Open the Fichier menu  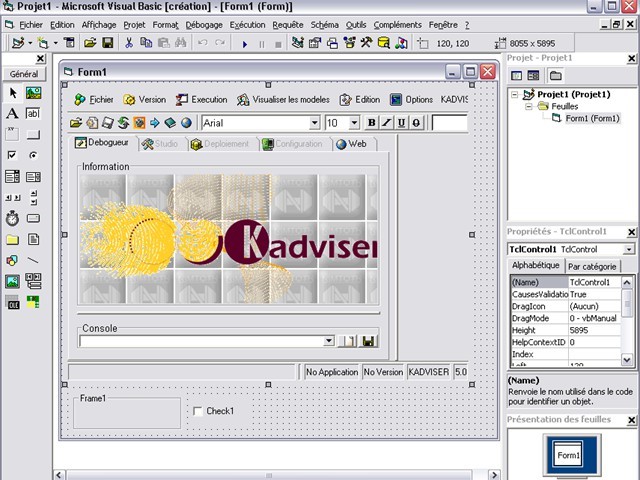pos(31,25)
